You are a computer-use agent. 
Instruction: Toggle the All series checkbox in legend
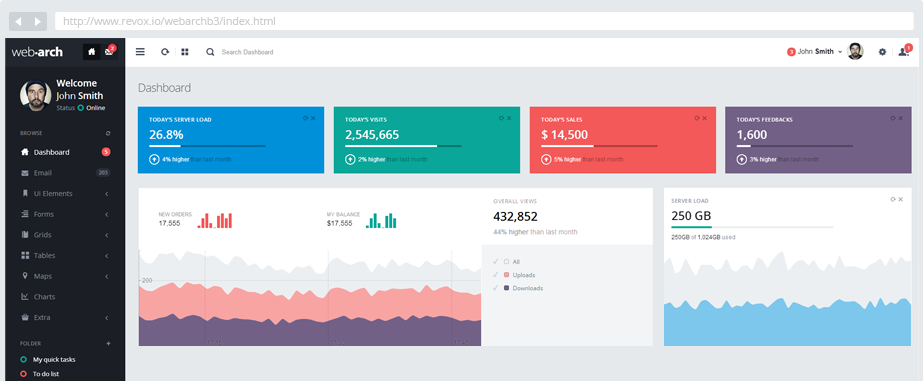coord(506,261)
